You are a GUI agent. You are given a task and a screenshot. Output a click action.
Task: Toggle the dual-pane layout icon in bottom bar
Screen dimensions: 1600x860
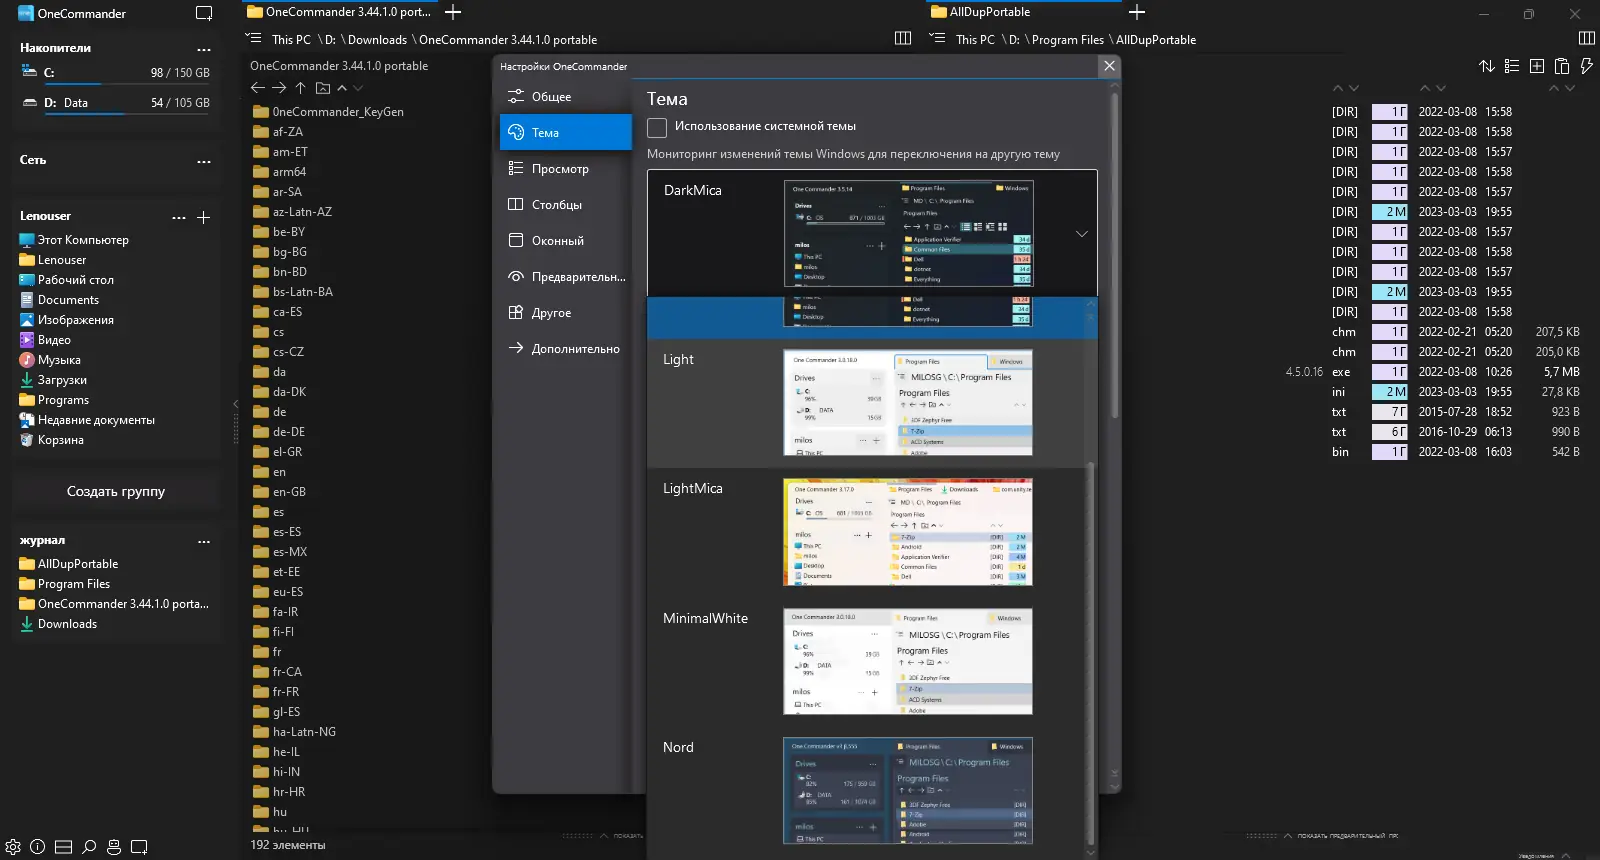click(x=63, y=846)
